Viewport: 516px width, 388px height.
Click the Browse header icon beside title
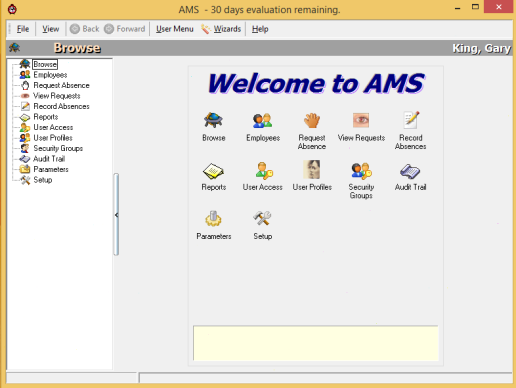tap(14, 48)
